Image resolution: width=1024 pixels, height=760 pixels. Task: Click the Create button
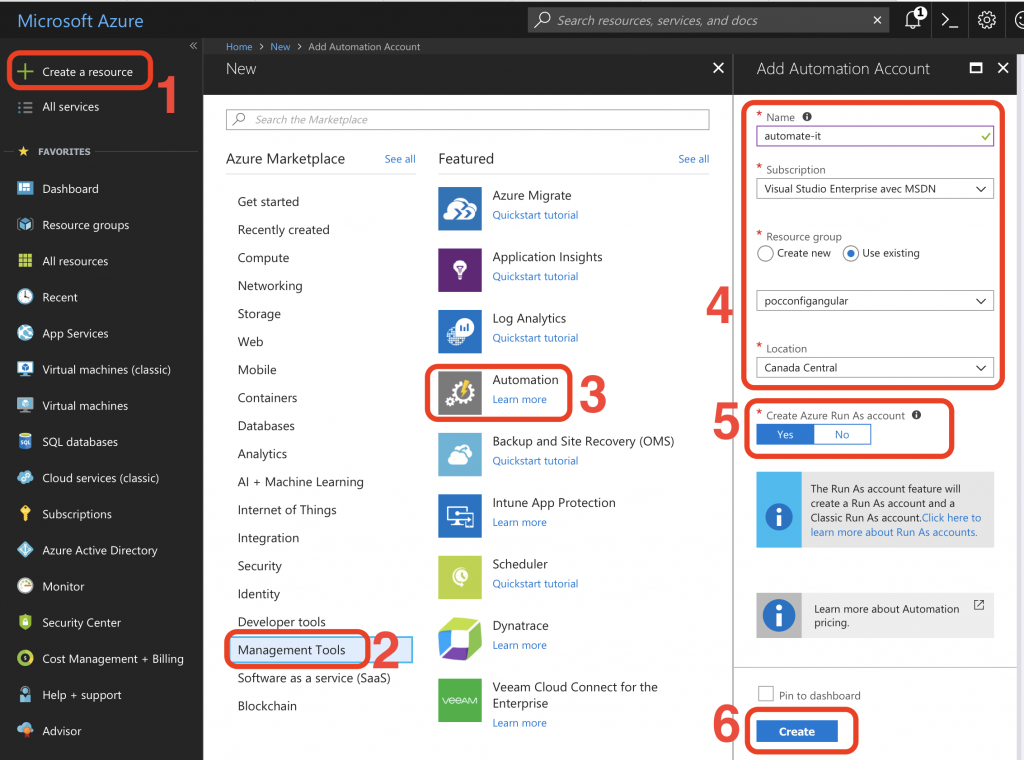point(797,731)
